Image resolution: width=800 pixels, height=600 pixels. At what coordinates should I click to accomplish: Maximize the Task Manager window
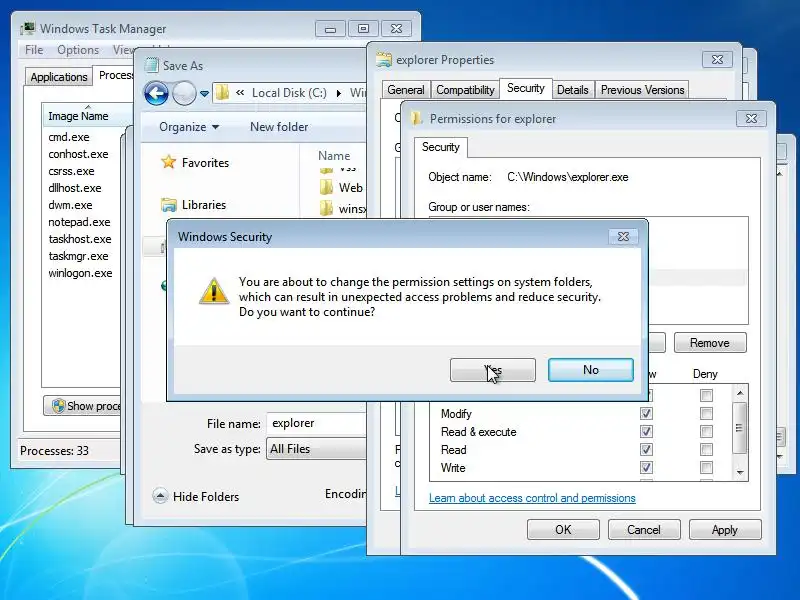(363, 29)
